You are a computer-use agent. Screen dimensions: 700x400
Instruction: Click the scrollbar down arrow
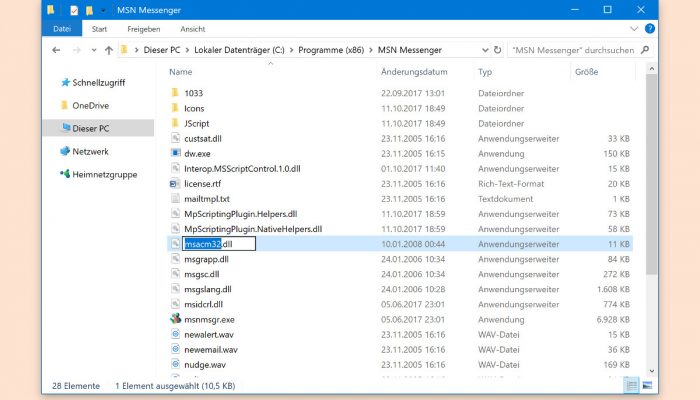[x=651, y=371]
